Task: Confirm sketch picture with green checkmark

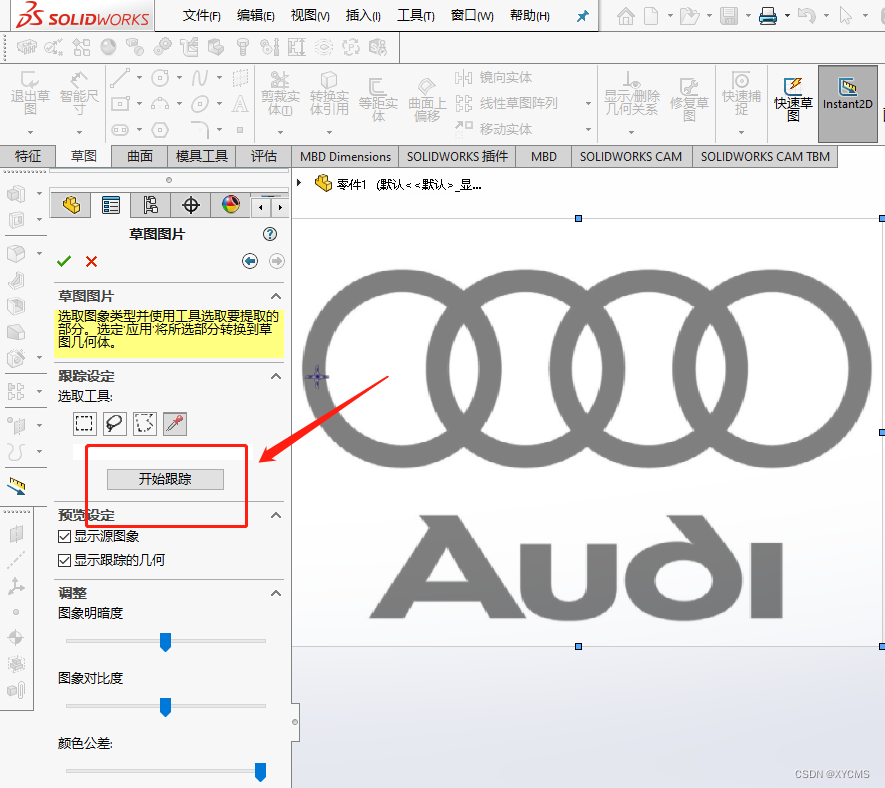Action: point(64,261)
